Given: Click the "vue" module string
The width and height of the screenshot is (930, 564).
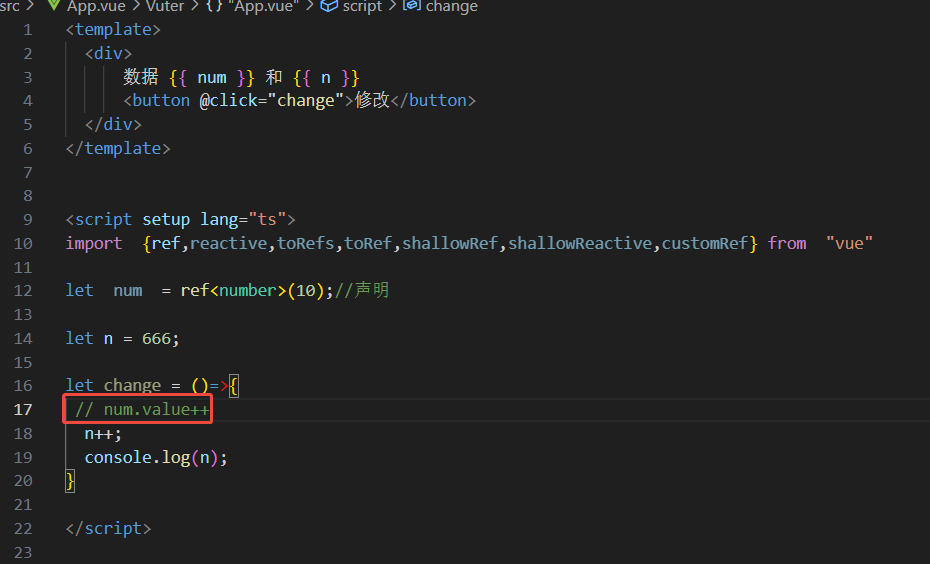Looking at the screenshot, I should point(849,243).
